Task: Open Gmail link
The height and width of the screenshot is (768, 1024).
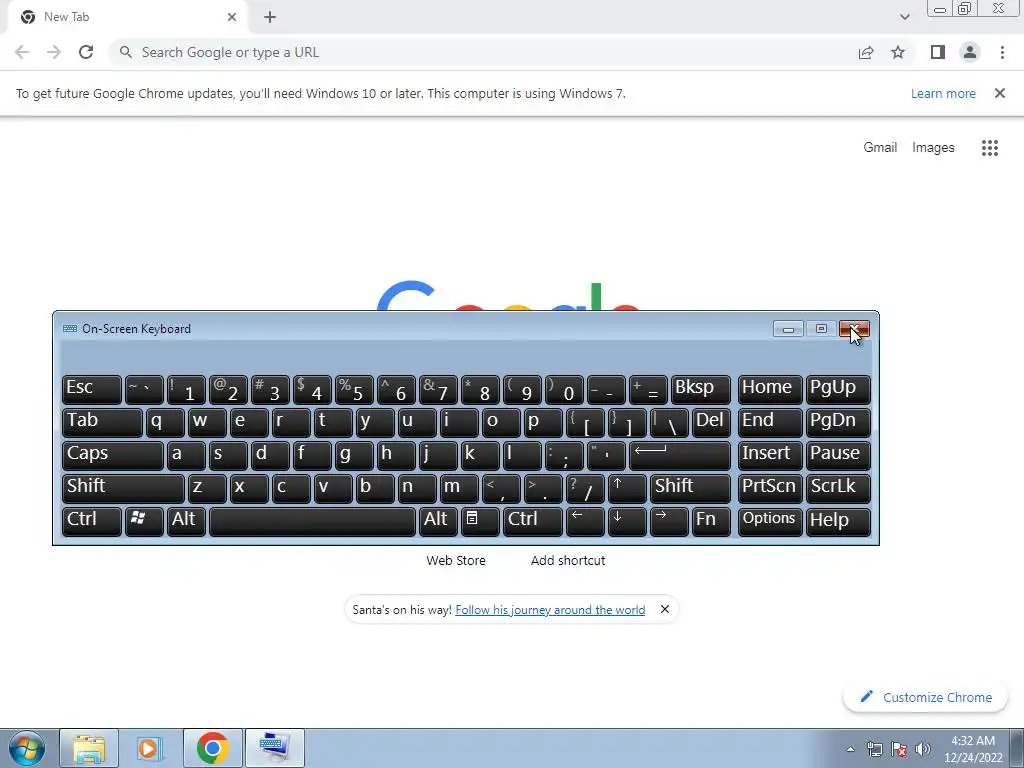Action: click(x=880, y=148)
